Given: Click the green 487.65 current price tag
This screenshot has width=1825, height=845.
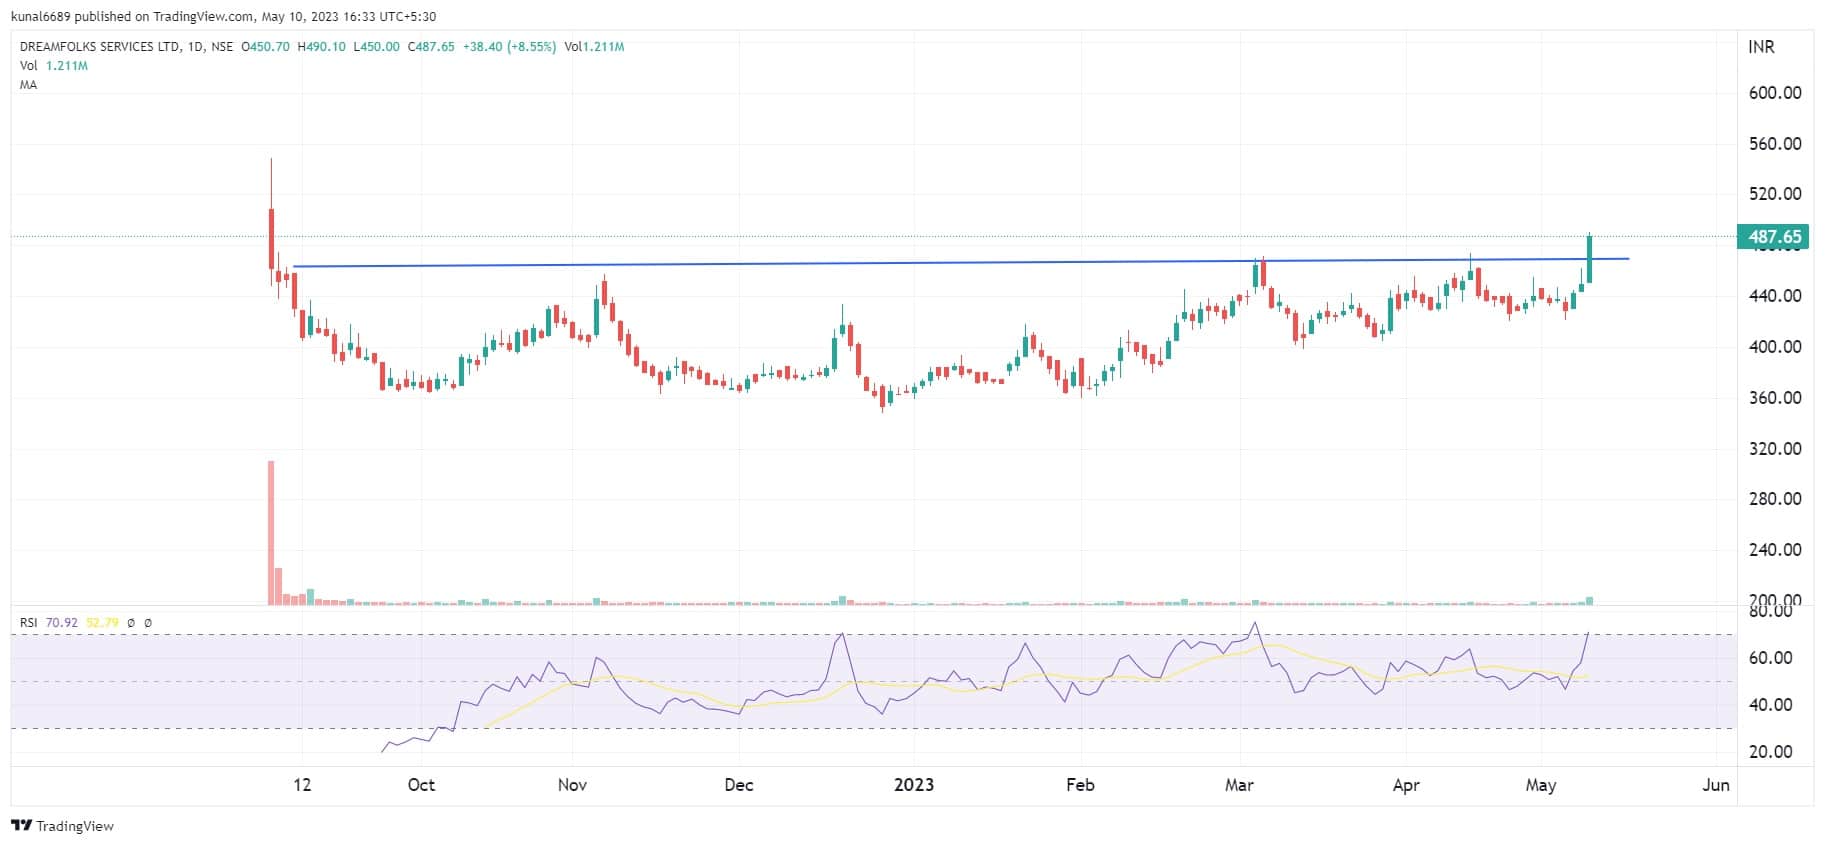Looking at the screenshot, I should (1775, 237).
